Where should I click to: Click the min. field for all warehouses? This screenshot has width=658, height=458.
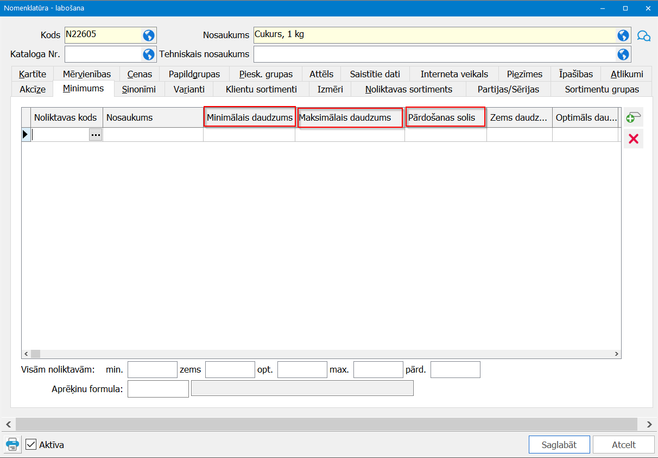pyautogui.click(x=152, y=370)
